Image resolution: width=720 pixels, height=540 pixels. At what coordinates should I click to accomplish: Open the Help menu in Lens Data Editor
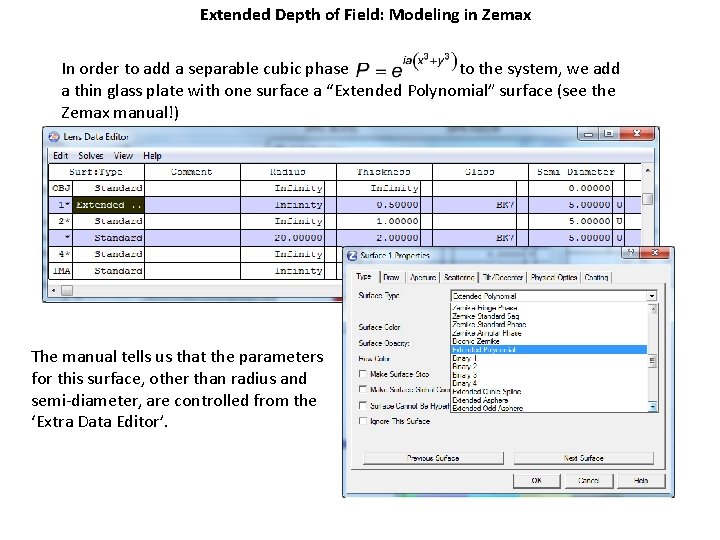click(152, 156)
